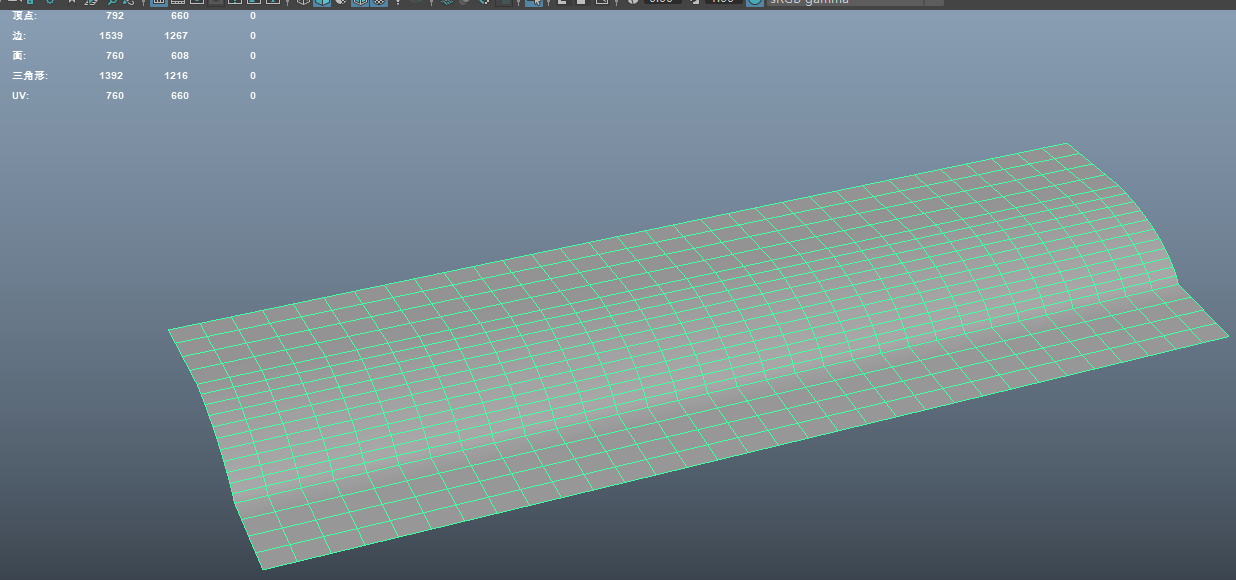Click the edge count 1539
Image resolution: width=1236 pixels, height=580 pixels.
coord(111,36)
